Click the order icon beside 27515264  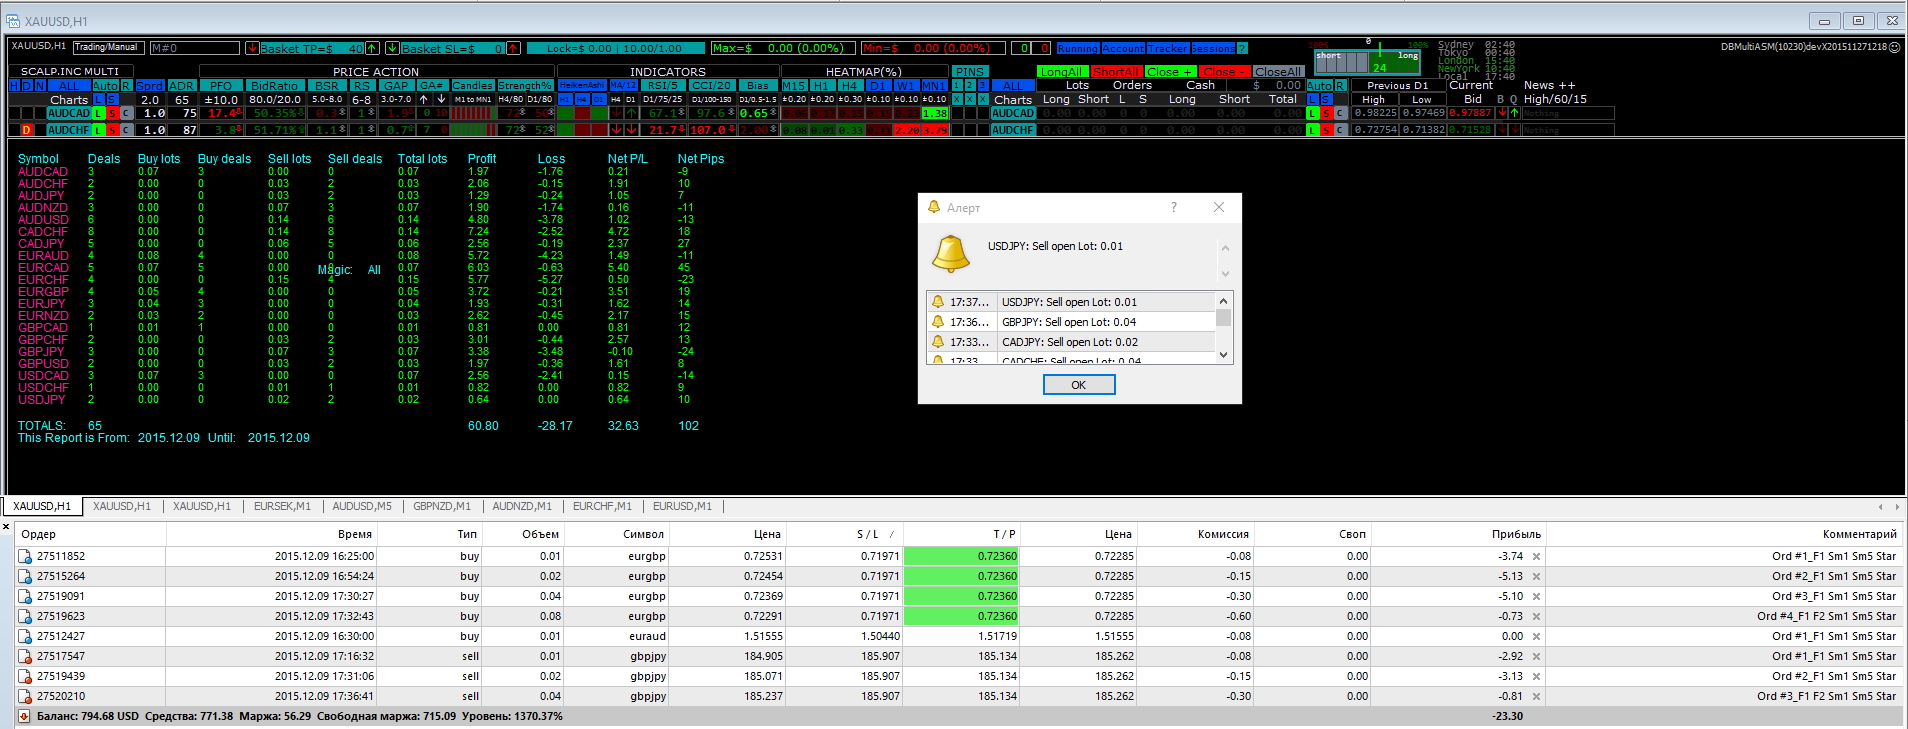pos(25,577)
